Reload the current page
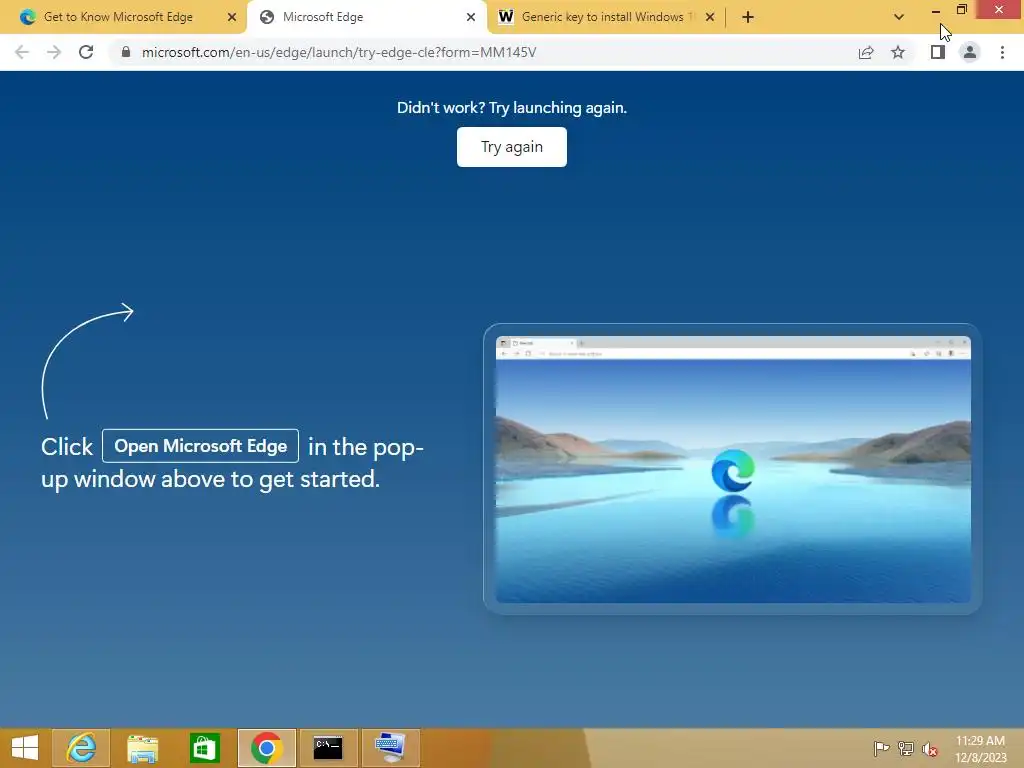 tap(86, 52)
